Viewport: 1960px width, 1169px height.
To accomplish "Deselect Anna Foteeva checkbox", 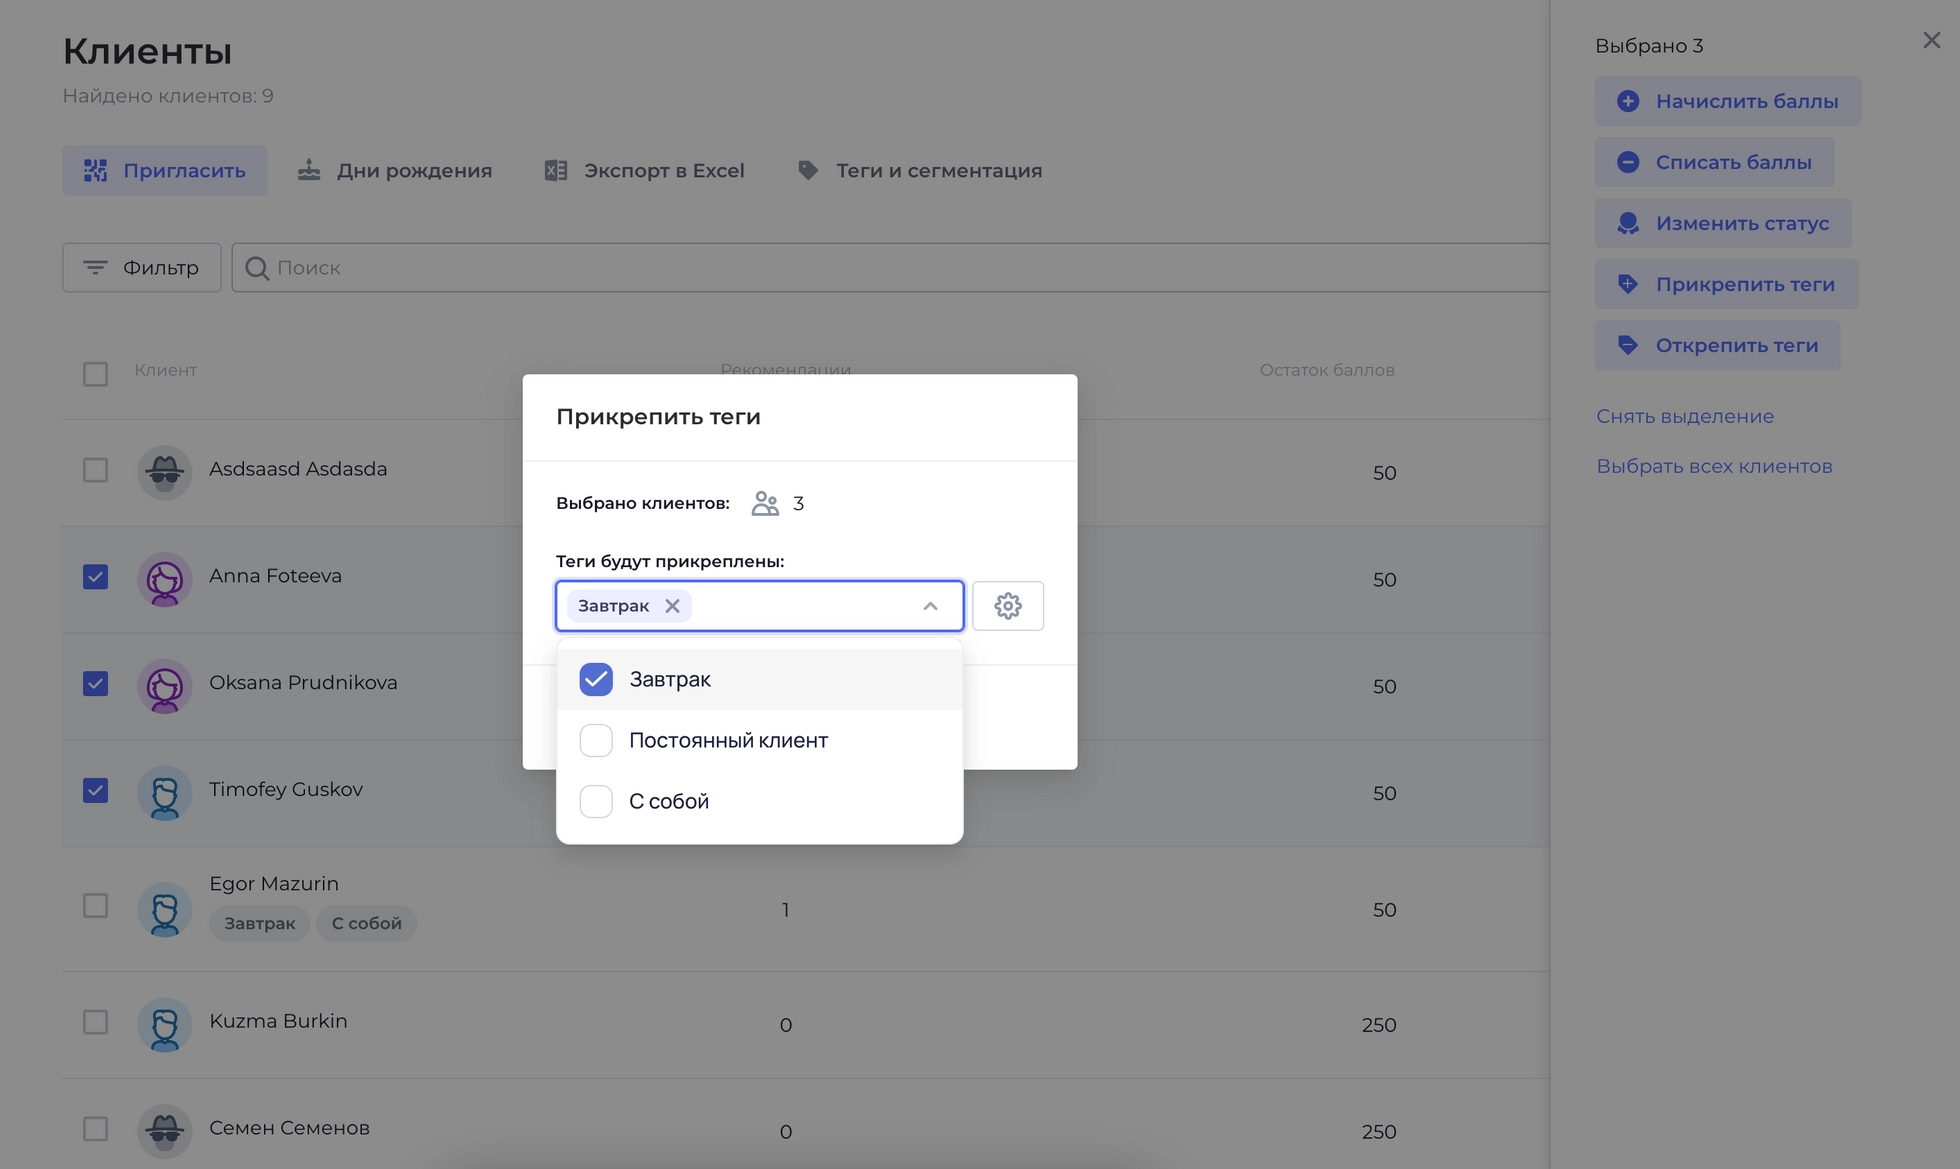I will pos(95,577).
